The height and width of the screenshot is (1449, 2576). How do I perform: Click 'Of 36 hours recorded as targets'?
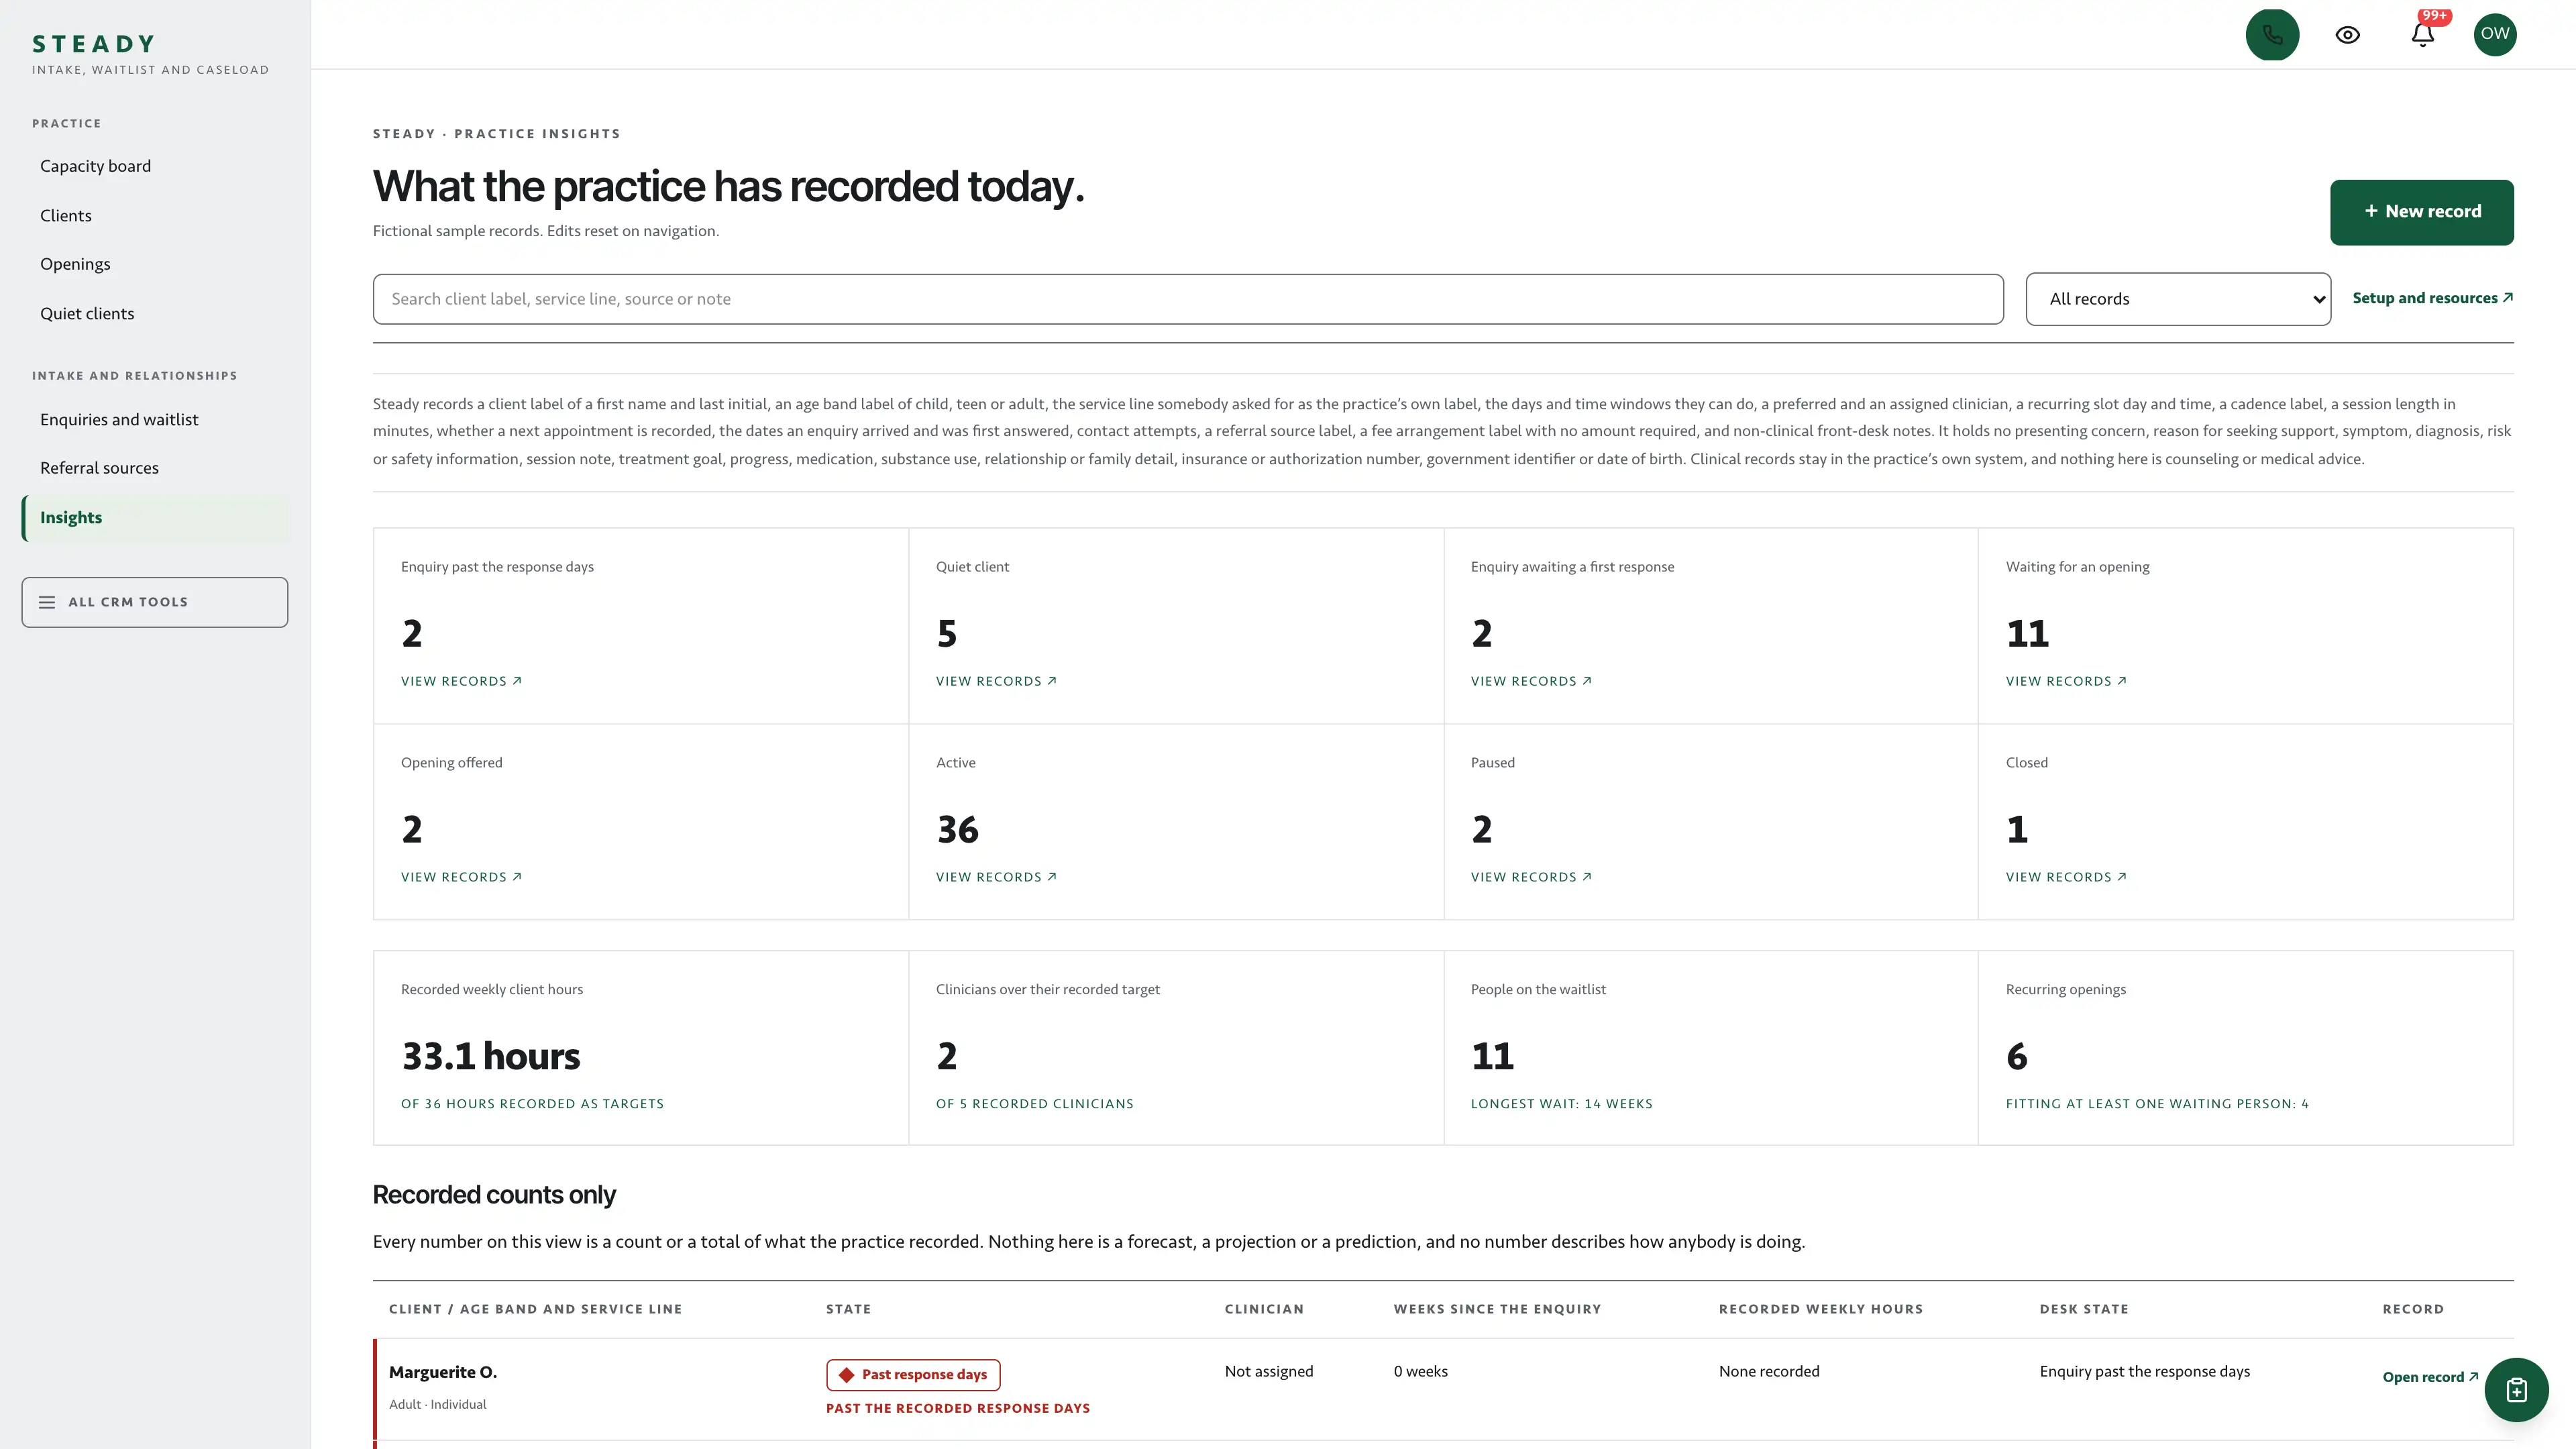tap(532, 1104)
